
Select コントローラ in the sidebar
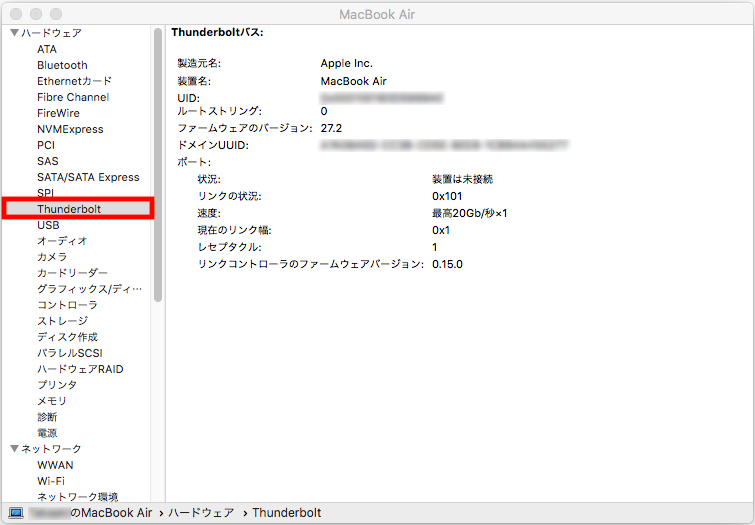click(x=67, y=305)
